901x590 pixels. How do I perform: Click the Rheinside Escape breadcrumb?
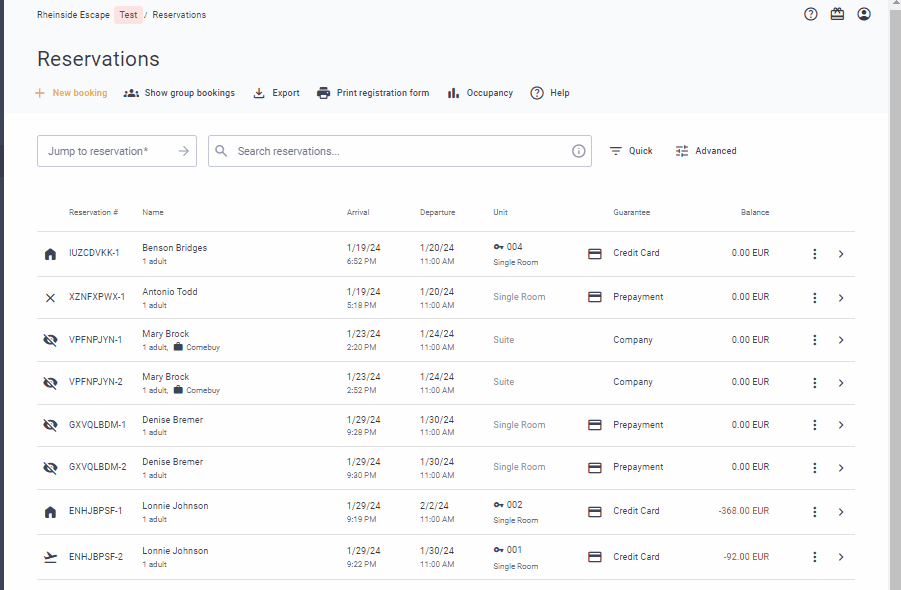pyautogui.click(x=73, y=15)
